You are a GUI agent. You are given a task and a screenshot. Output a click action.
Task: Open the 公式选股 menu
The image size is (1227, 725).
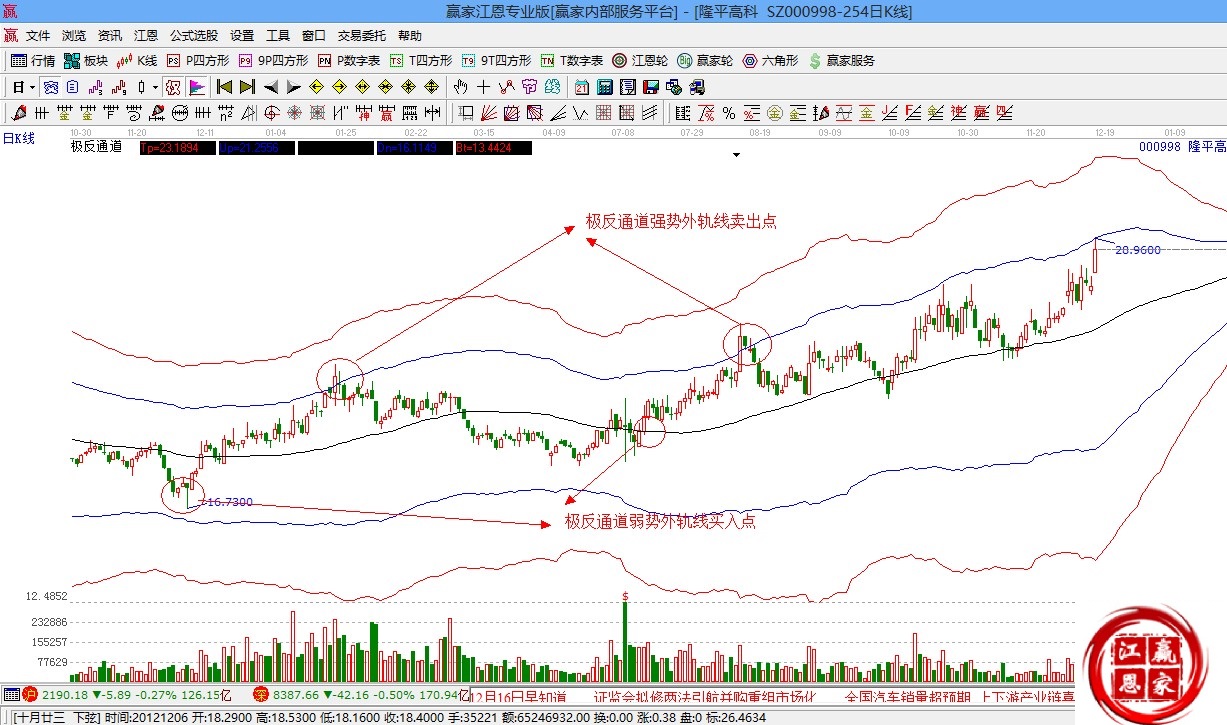193,35
